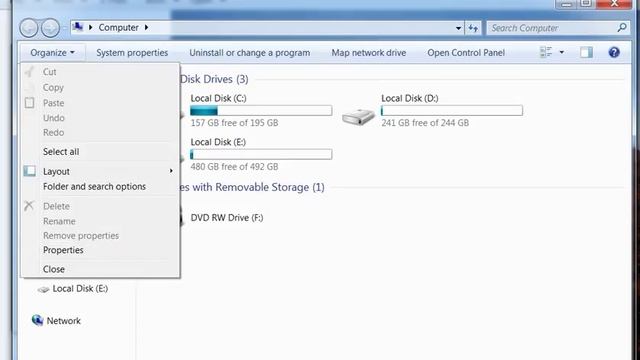Click Local Disk (D:) usage bar
Image resolution: width=640 pixels, height=360 pixels.
pyautogui.click(x=451, y=110)
